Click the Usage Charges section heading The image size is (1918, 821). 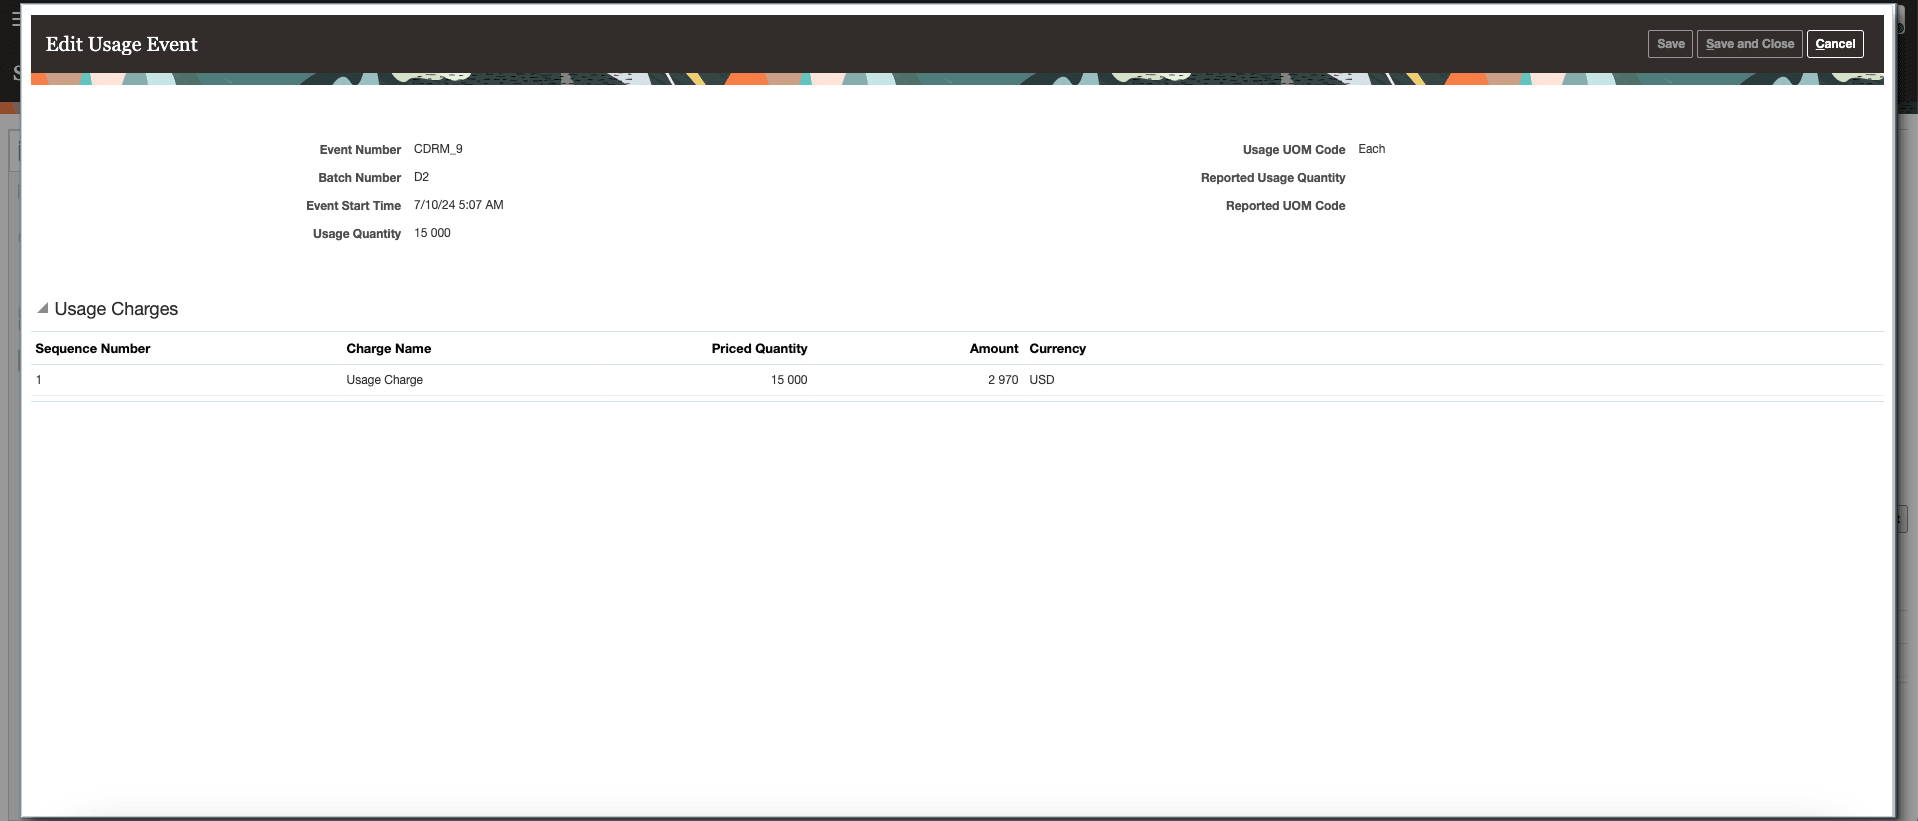click(x=116, y=309)
